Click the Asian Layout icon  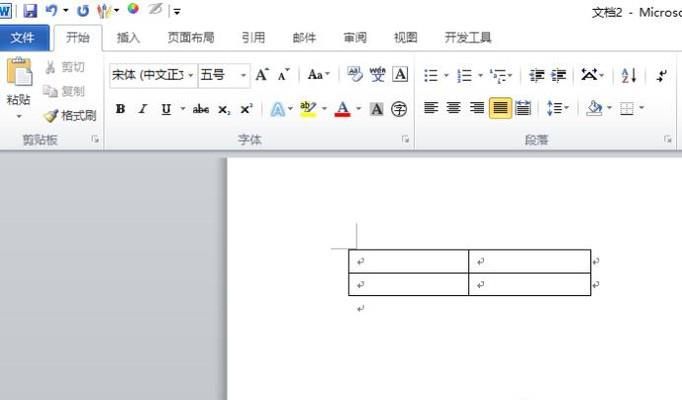coord(589,75)
